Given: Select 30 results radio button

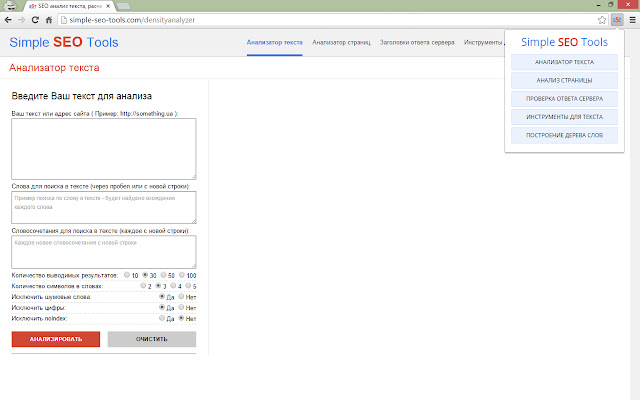Looking at the screenshot, I should click(145, 275).
